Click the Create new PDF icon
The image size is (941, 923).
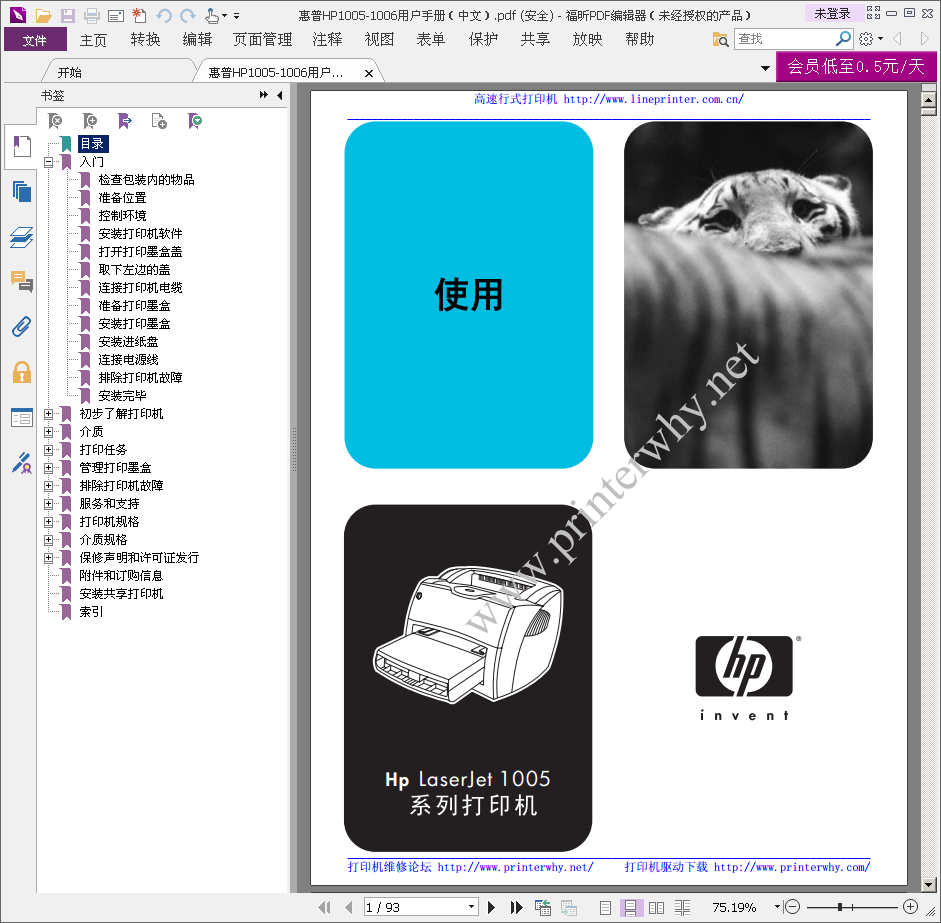tap(139, 16)
